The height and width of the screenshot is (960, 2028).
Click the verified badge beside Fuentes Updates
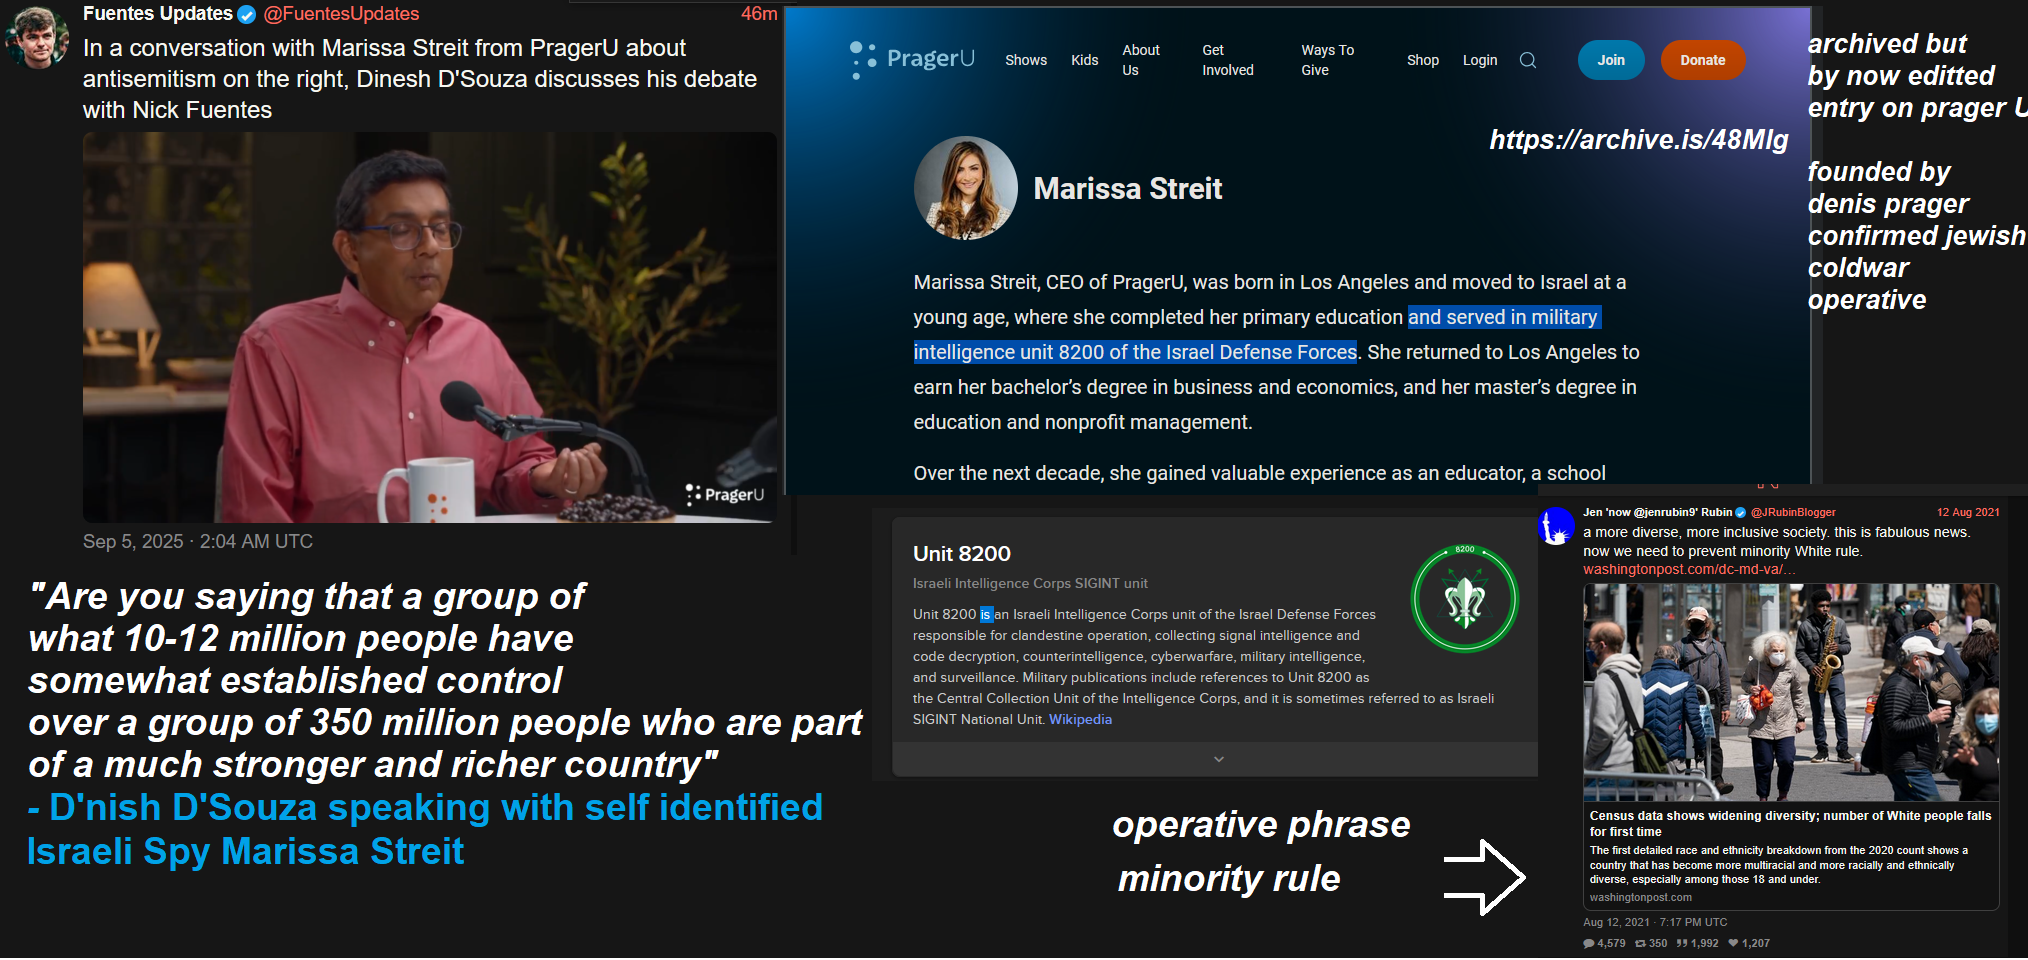click(x=247, y=14)
